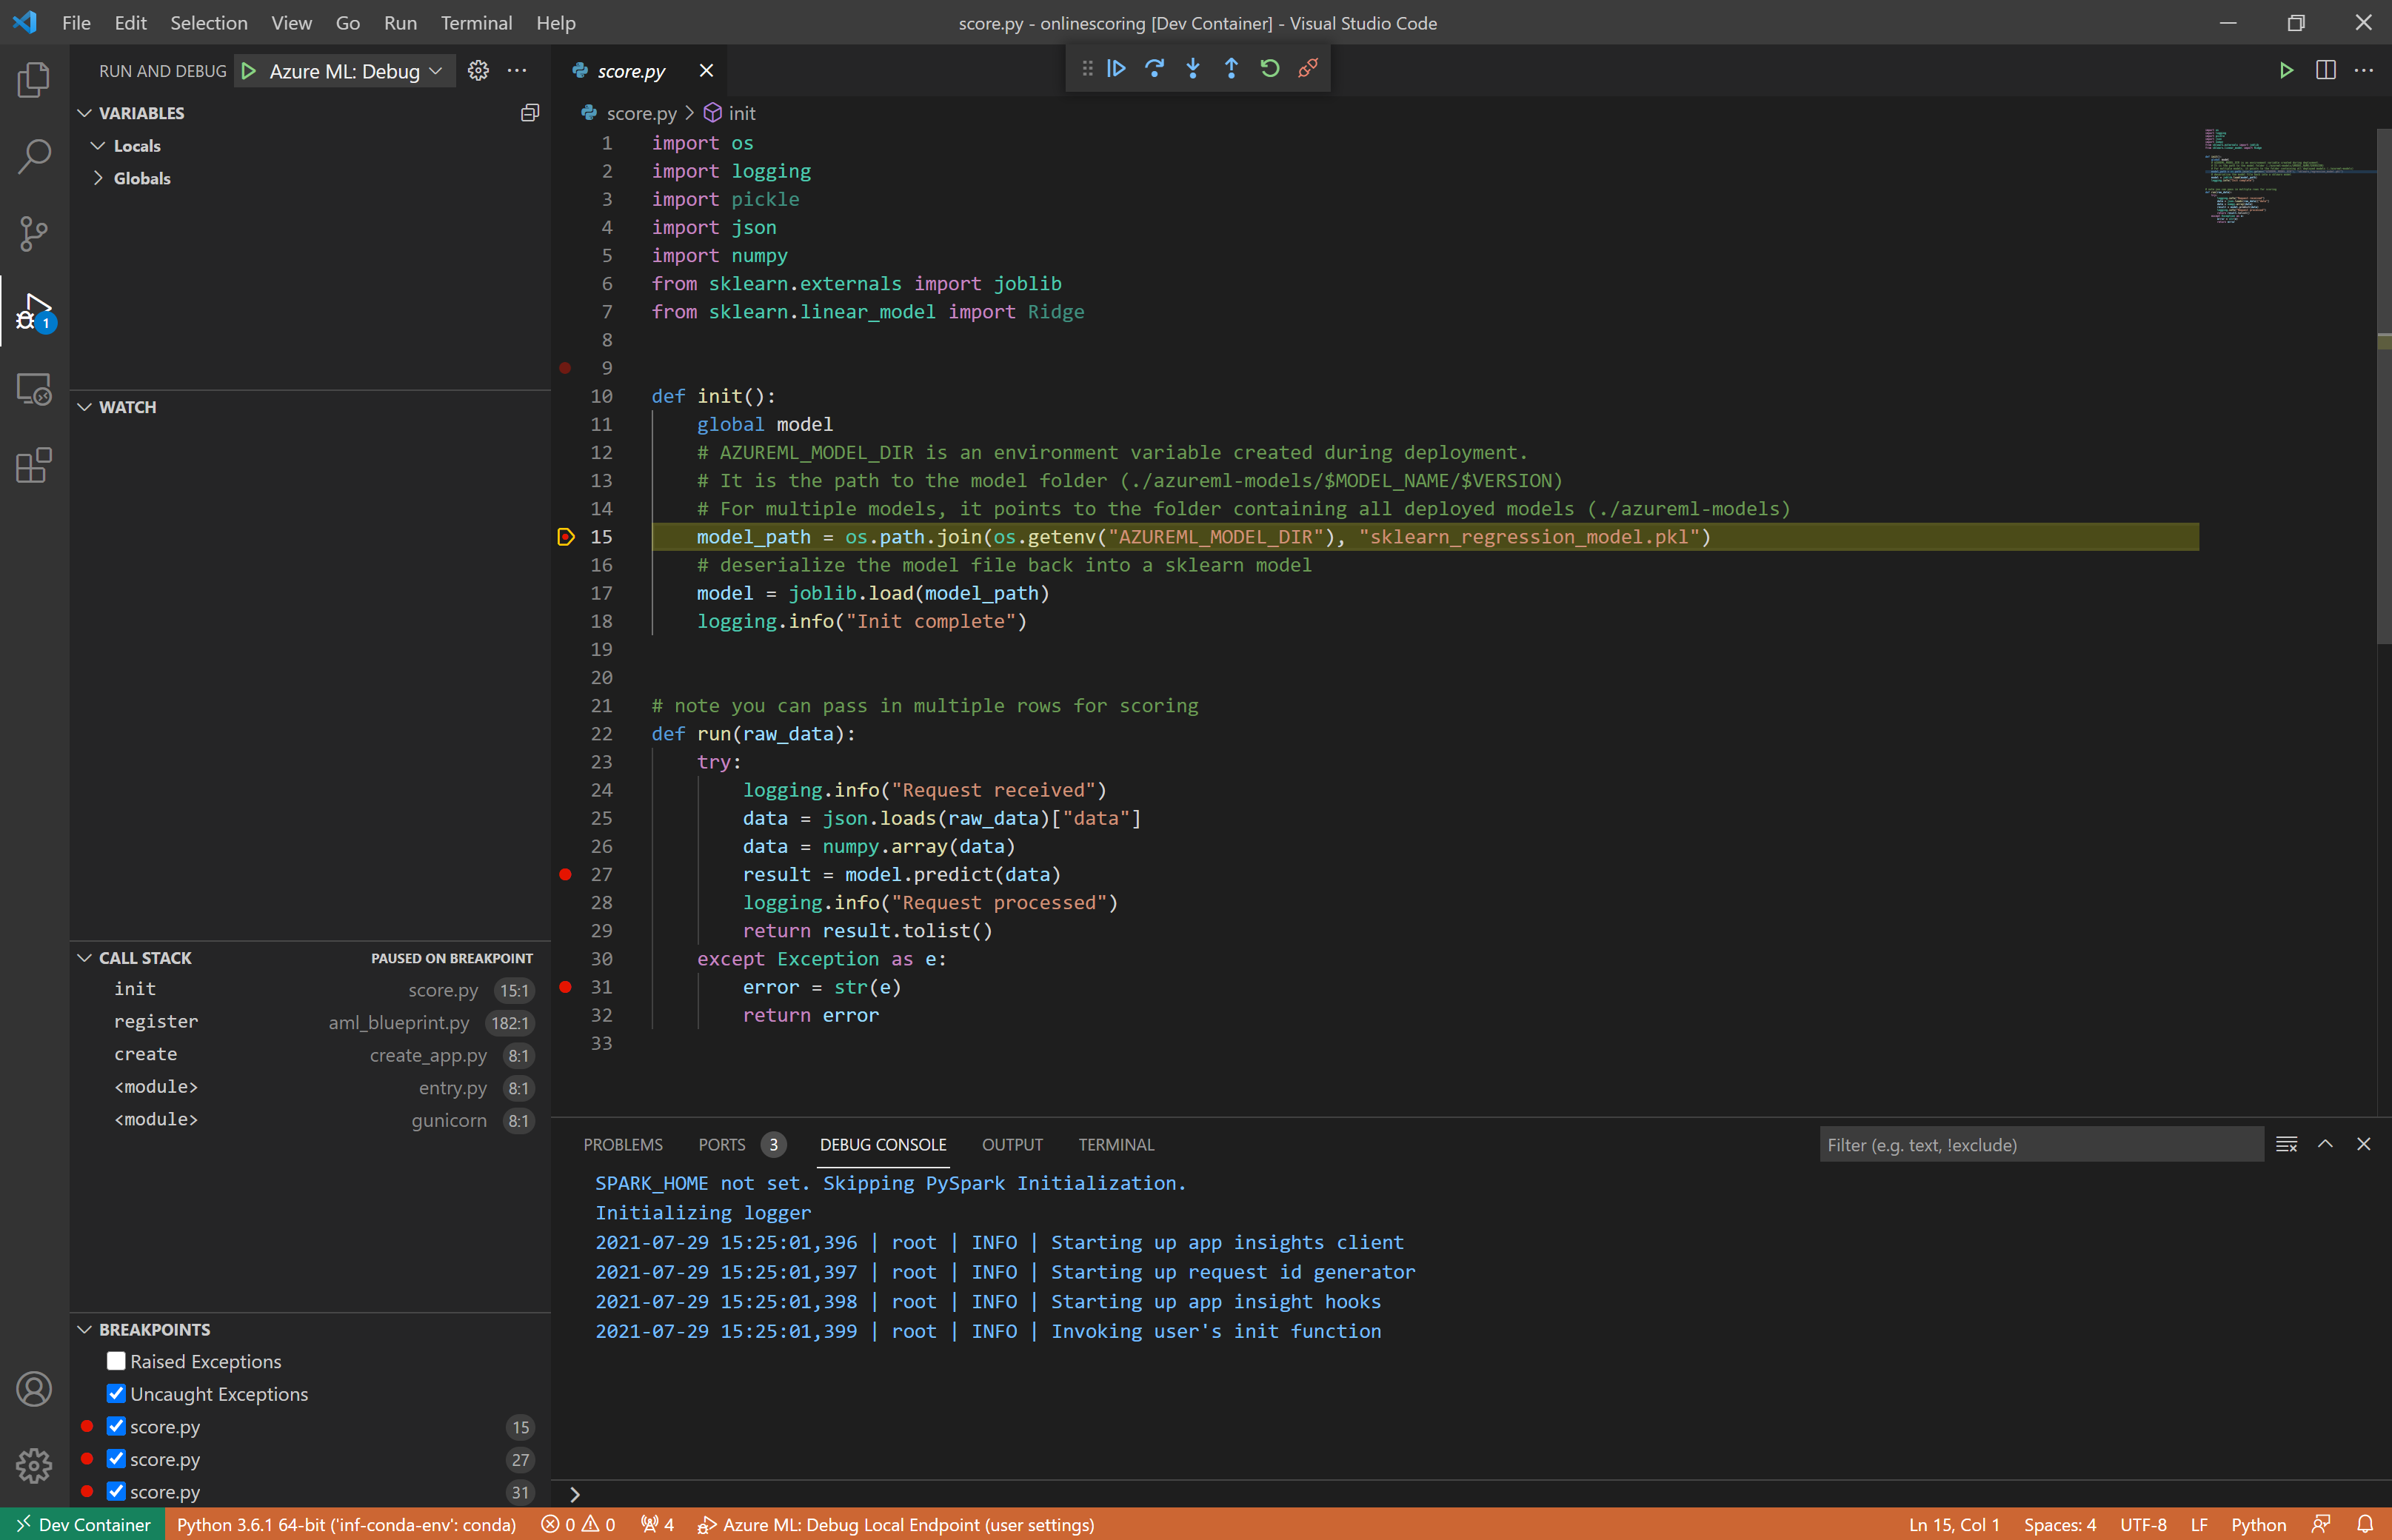This screenshot has height=1540, width=2392.
Task: Enable the Raised Exceptions checkbox
Action: [x=117, y=1361]
